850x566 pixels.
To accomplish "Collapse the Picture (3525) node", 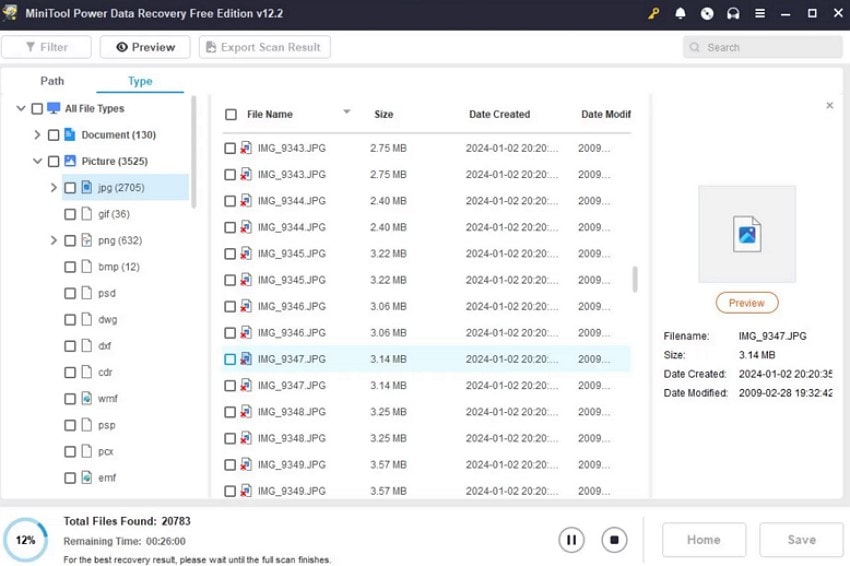I will coord(37,161).
